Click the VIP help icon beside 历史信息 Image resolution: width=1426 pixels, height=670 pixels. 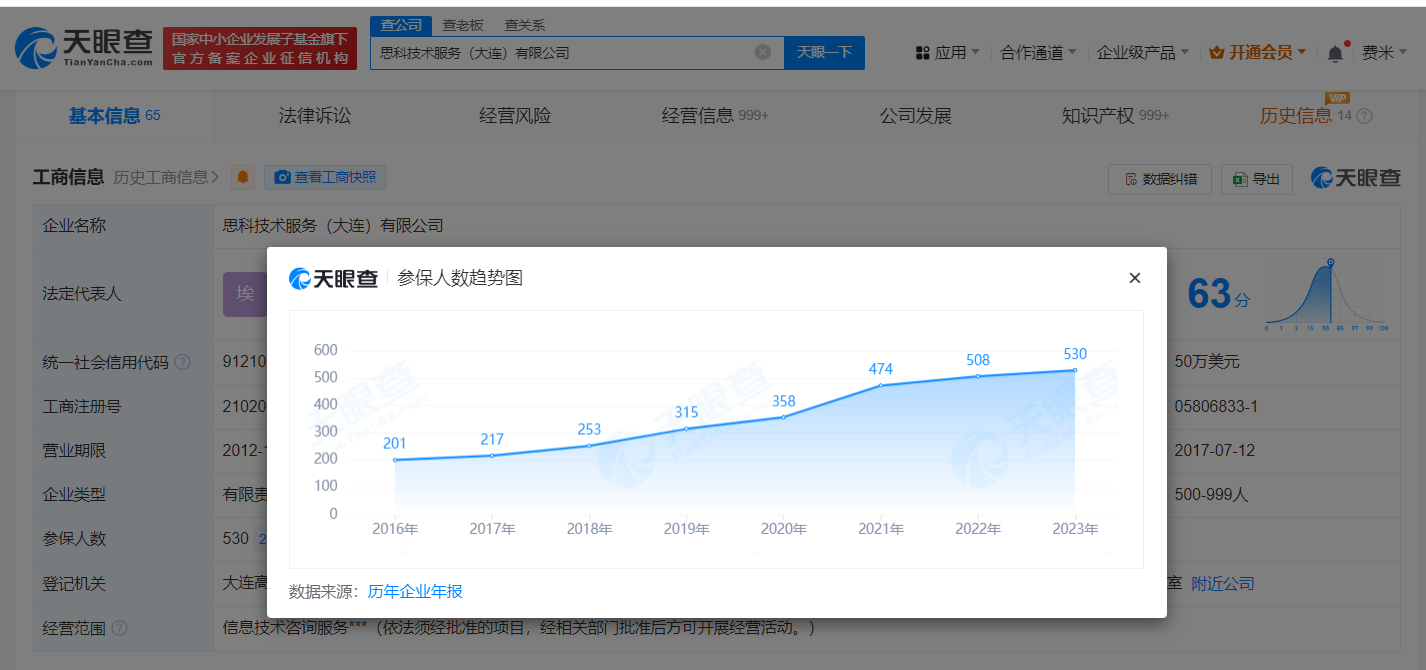click(x=1363, y=115)
